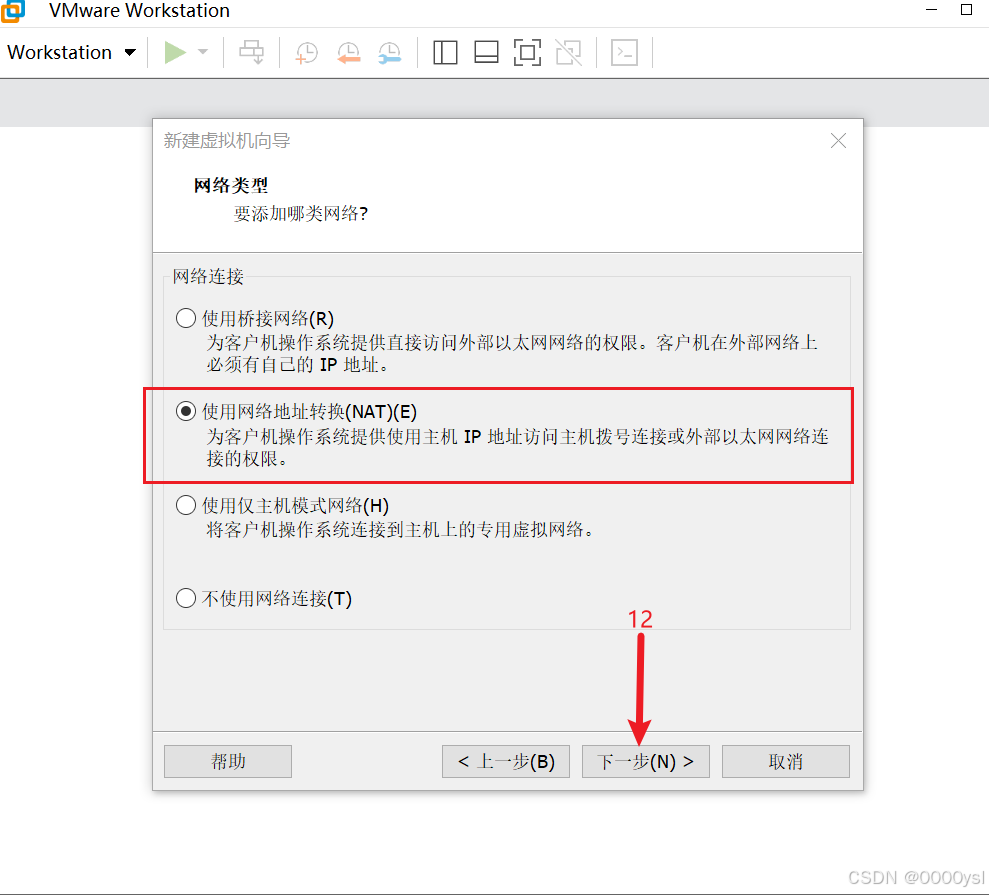Open Snapshot Manager with the clock-wrench icon

pyautogui.click(x=390, y=53)
